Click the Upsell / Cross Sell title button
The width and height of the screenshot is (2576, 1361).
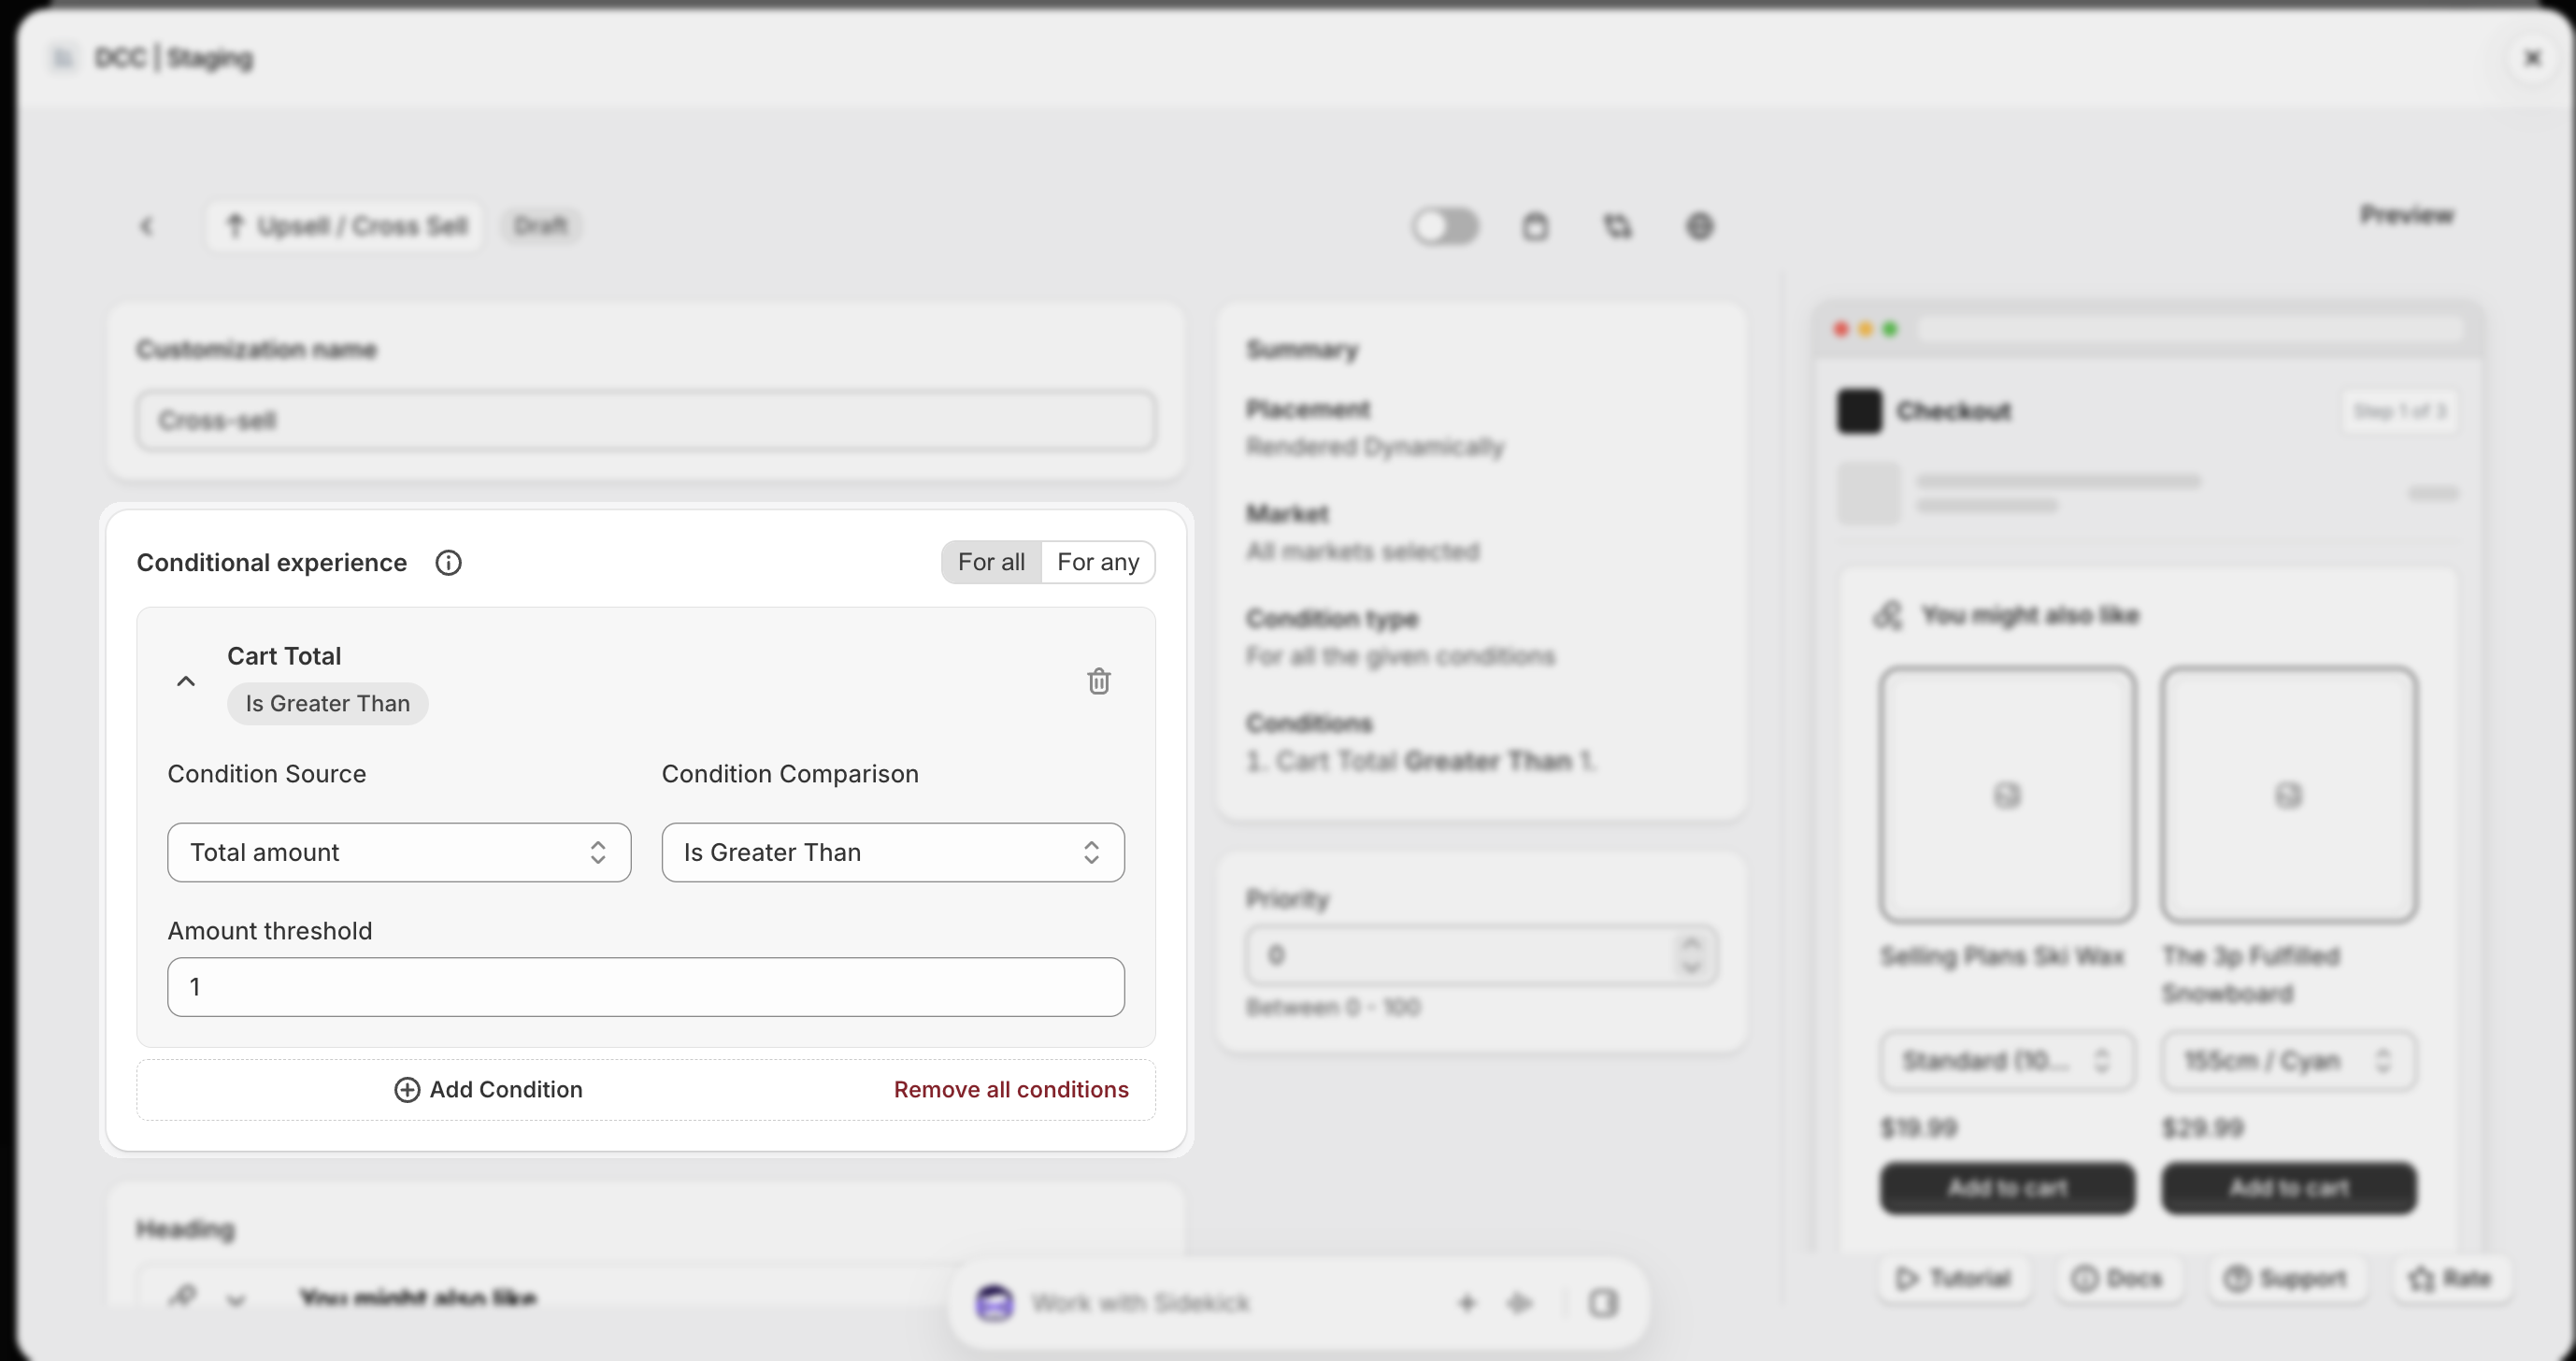[x=346, y=226]
